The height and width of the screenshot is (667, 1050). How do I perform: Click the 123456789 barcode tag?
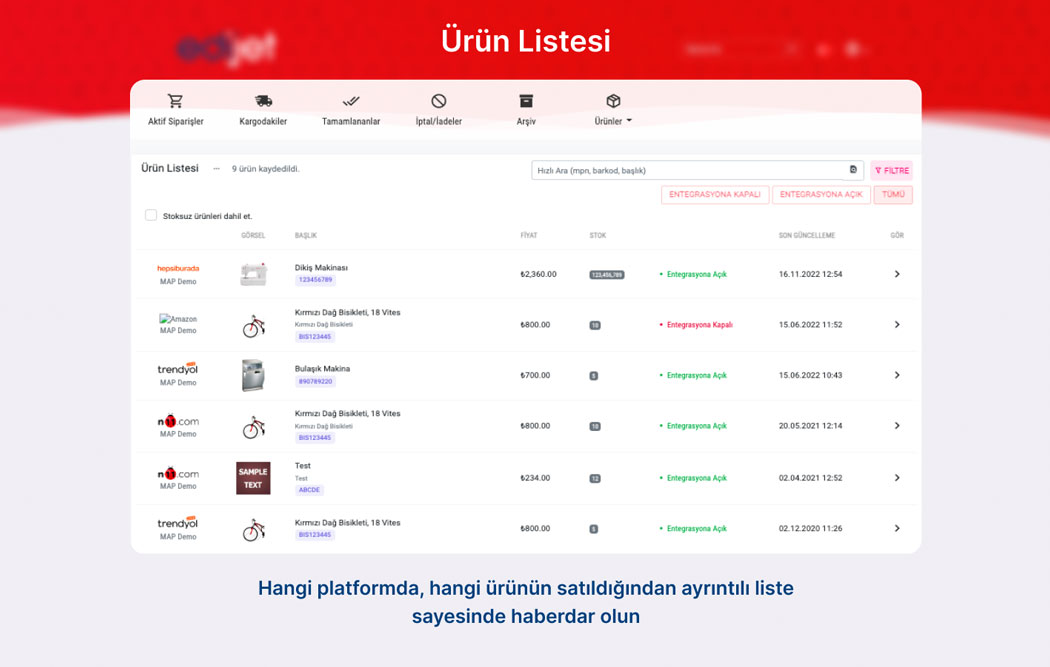pos(315,280)
